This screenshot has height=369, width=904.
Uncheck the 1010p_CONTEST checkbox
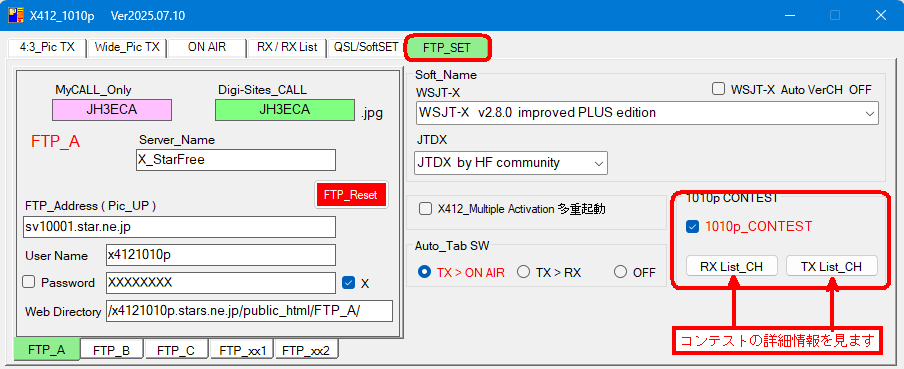[692, 227]
